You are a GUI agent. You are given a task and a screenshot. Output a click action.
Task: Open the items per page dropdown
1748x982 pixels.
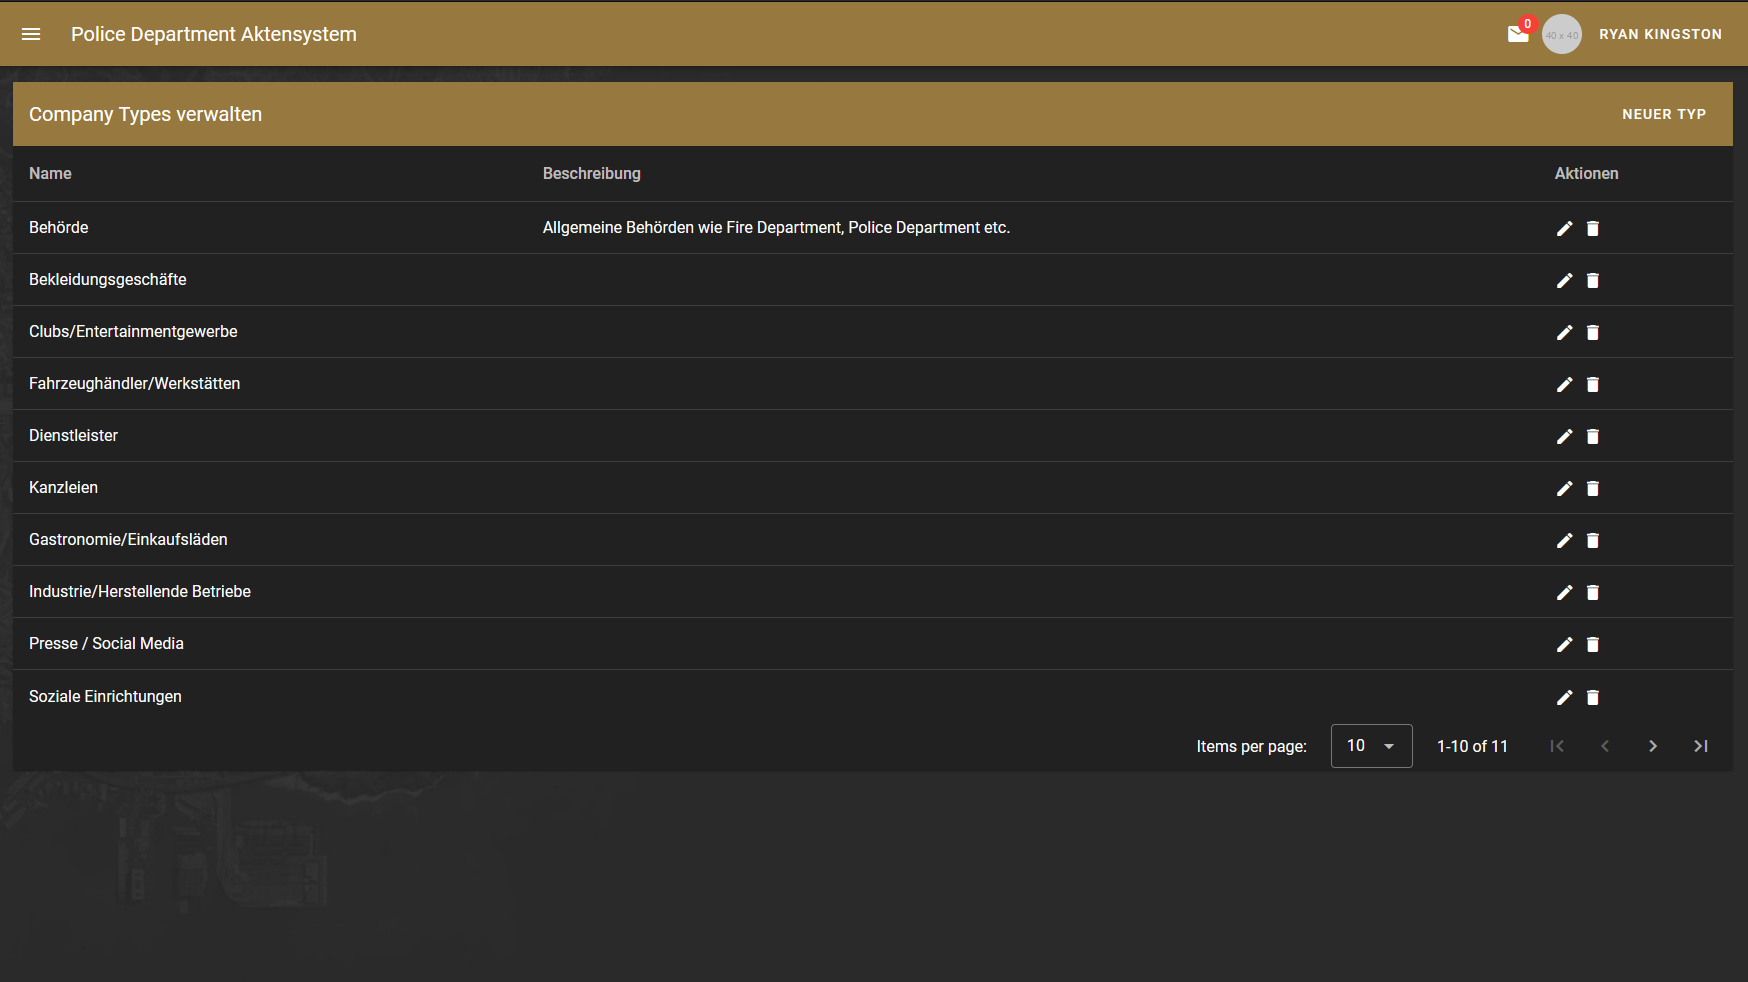[1371, 746]
